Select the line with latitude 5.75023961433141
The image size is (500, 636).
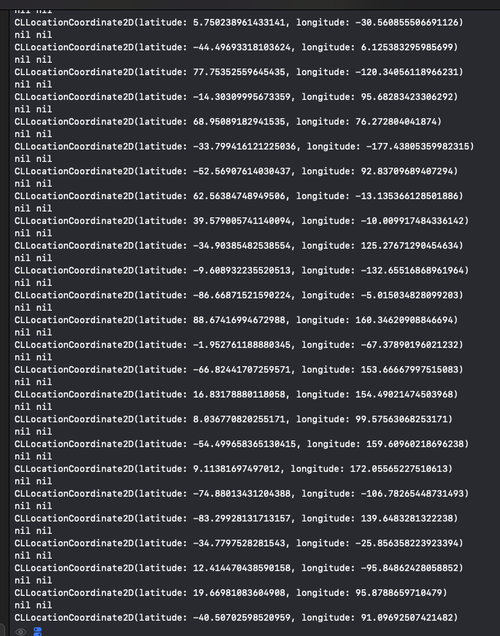(238, 22)
